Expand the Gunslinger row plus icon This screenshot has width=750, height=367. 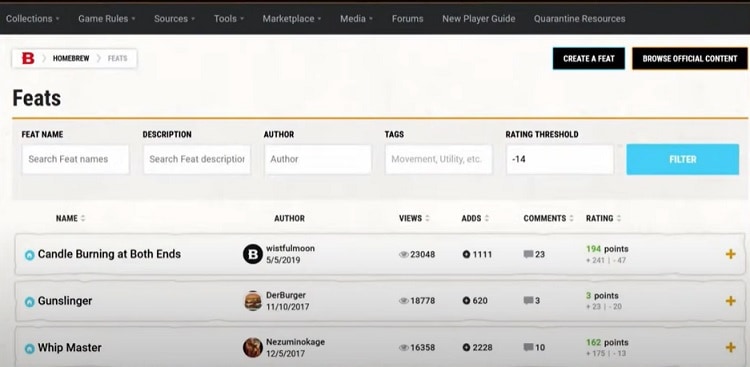(x=730, y=301)
